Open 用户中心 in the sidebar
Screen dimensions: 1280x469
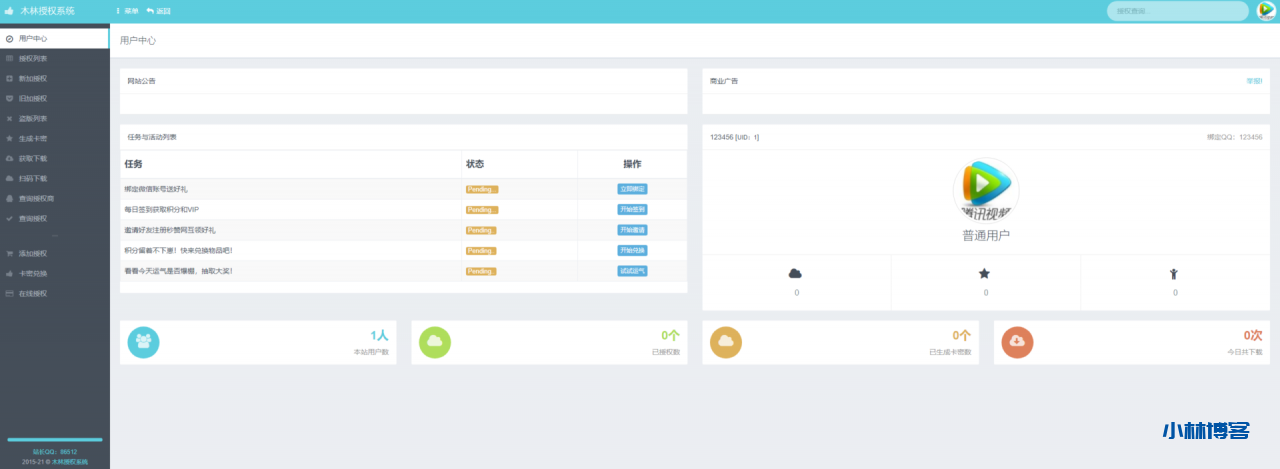33,38
